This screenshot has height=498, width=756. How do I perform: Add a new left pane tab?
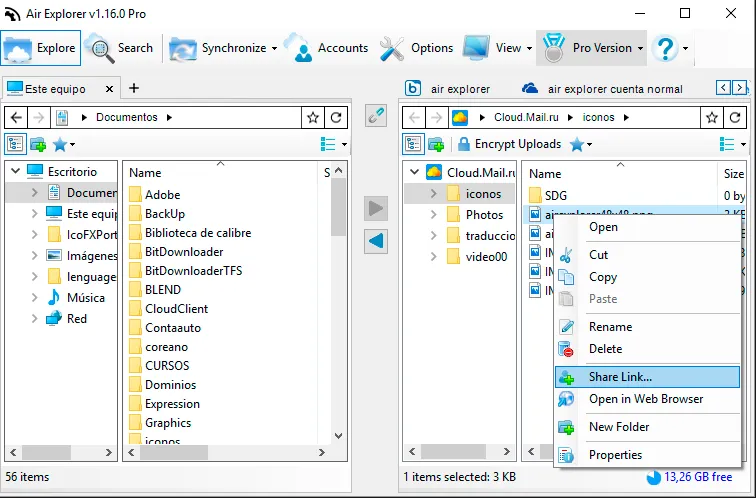[x=134, y=88]
